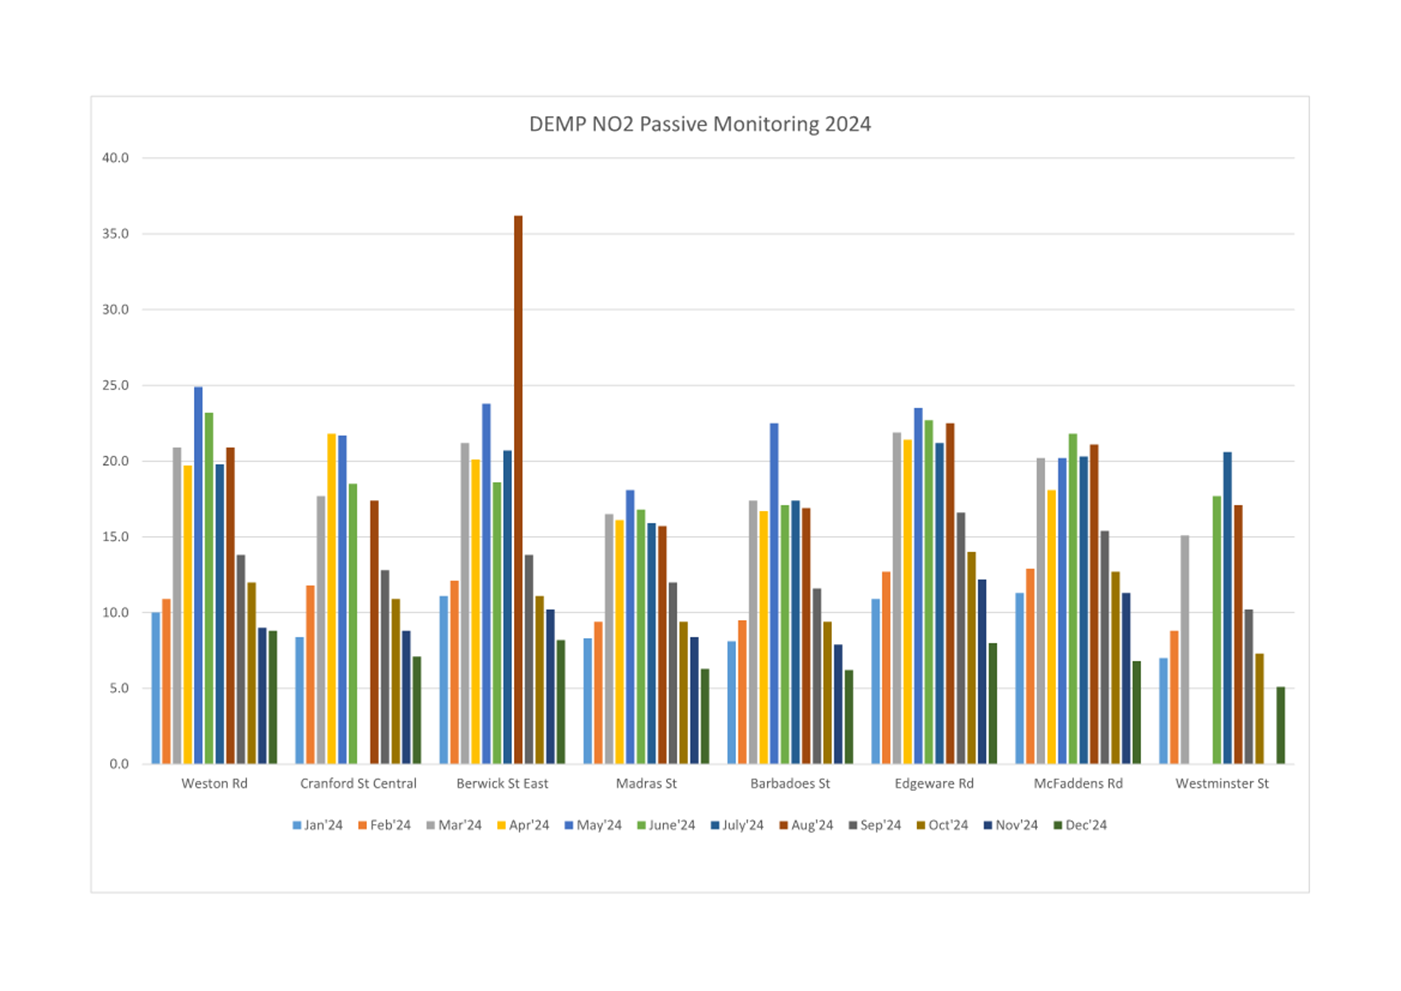Select the Mar'24 bar for Westminster St
This screenshot has height=991, width=1401.
coord(1185,650)
